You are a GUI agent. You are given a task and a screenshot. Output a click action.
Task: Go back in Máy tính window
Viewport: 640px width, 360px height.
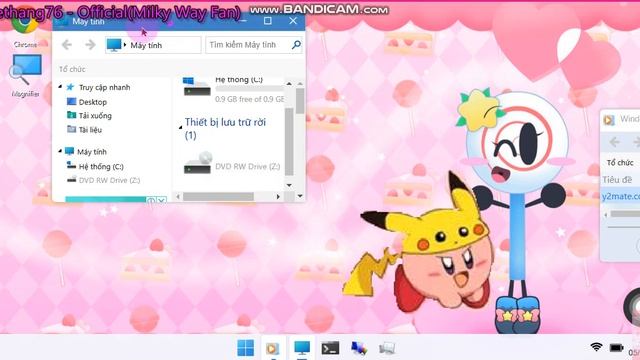click(x=67, y=44)
